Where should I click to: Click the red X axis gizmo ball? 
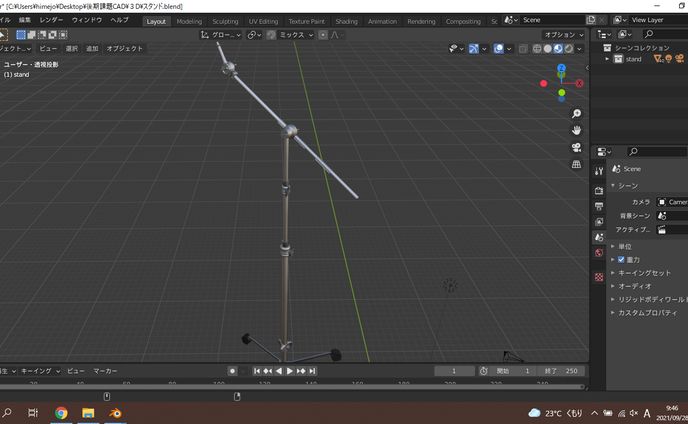[x=580, y=83]
